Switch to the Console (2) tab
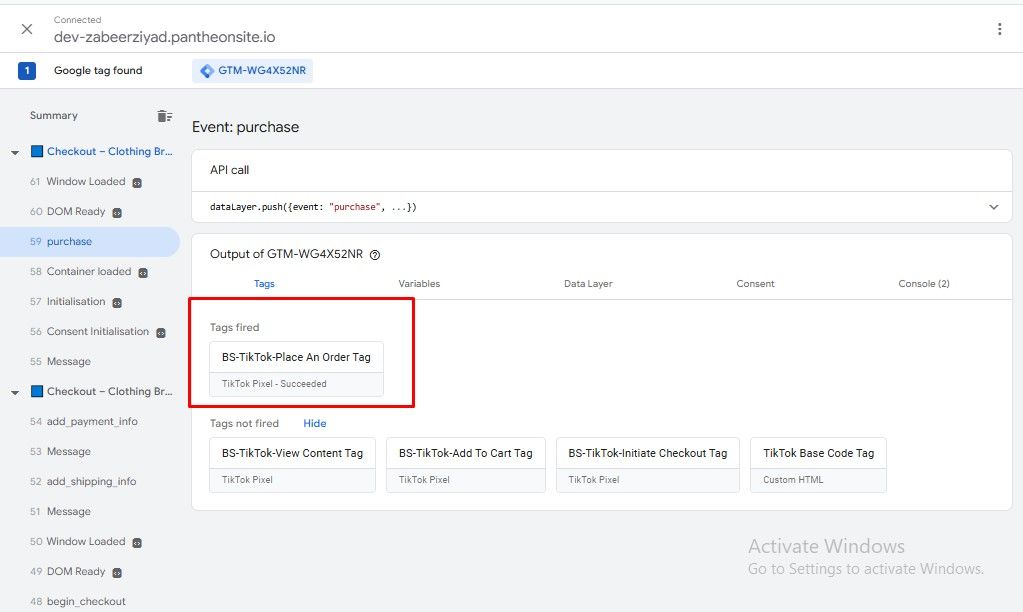This screenshot has height=612, width=1023. pyautogui.click(x=924, y=284)
